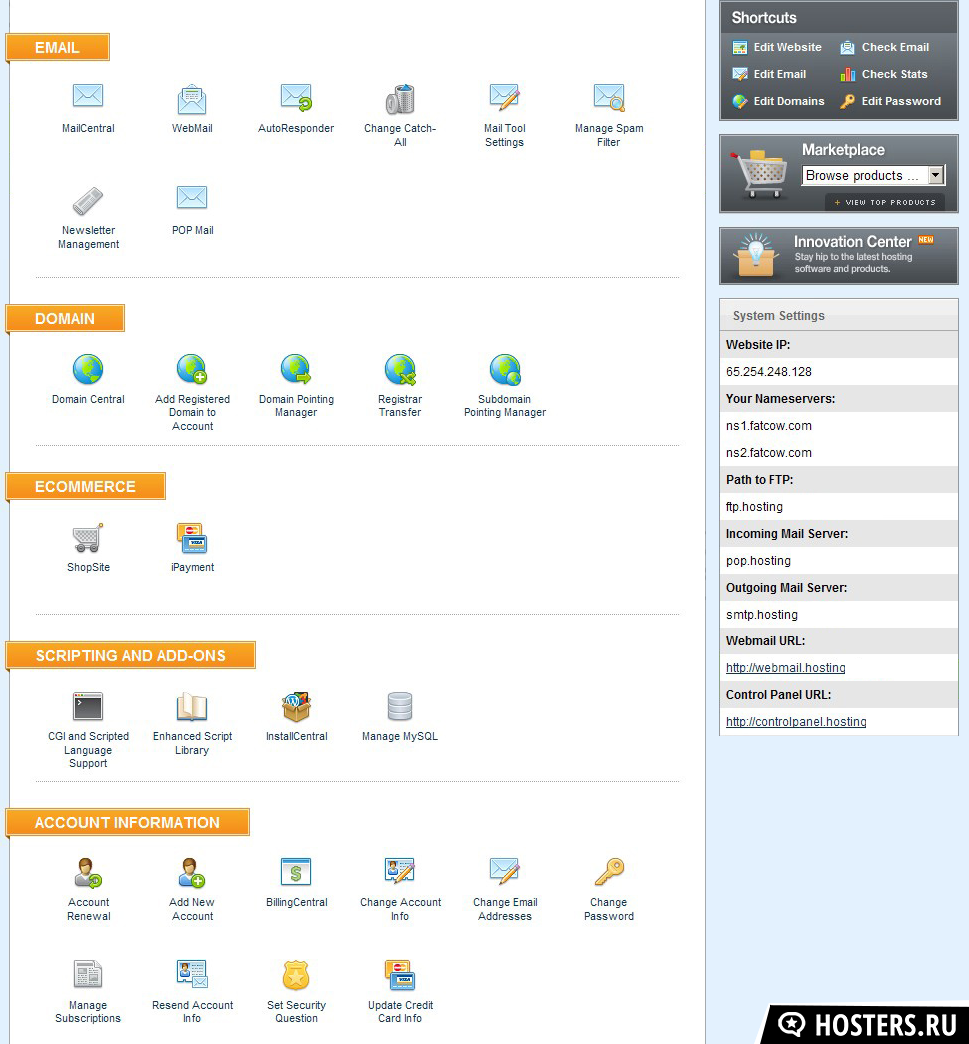The width and height of the screenshot is (969, 1044).
Task: Open the Manage MySQL database icon
Action: (x=400, y=706)
